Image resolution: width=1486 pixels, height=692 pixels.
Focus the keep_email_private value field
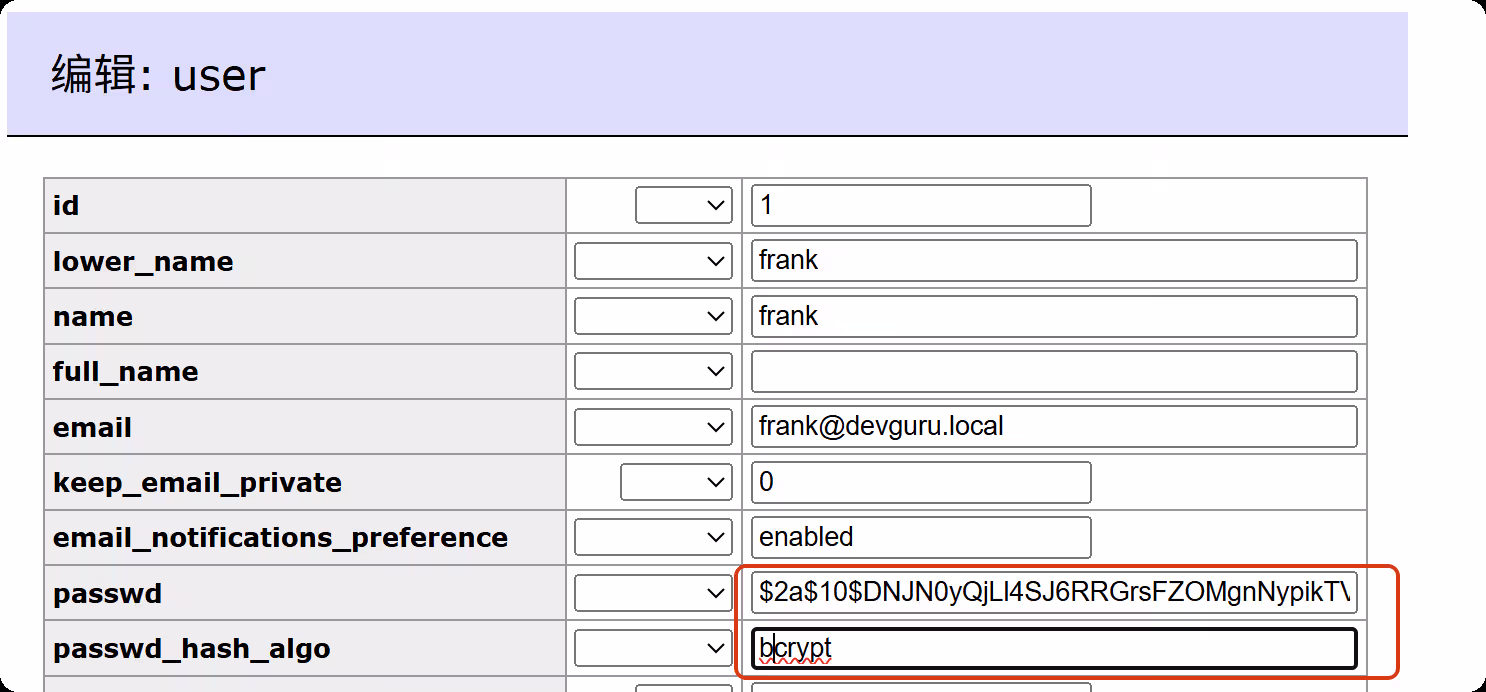coord(920,483)
